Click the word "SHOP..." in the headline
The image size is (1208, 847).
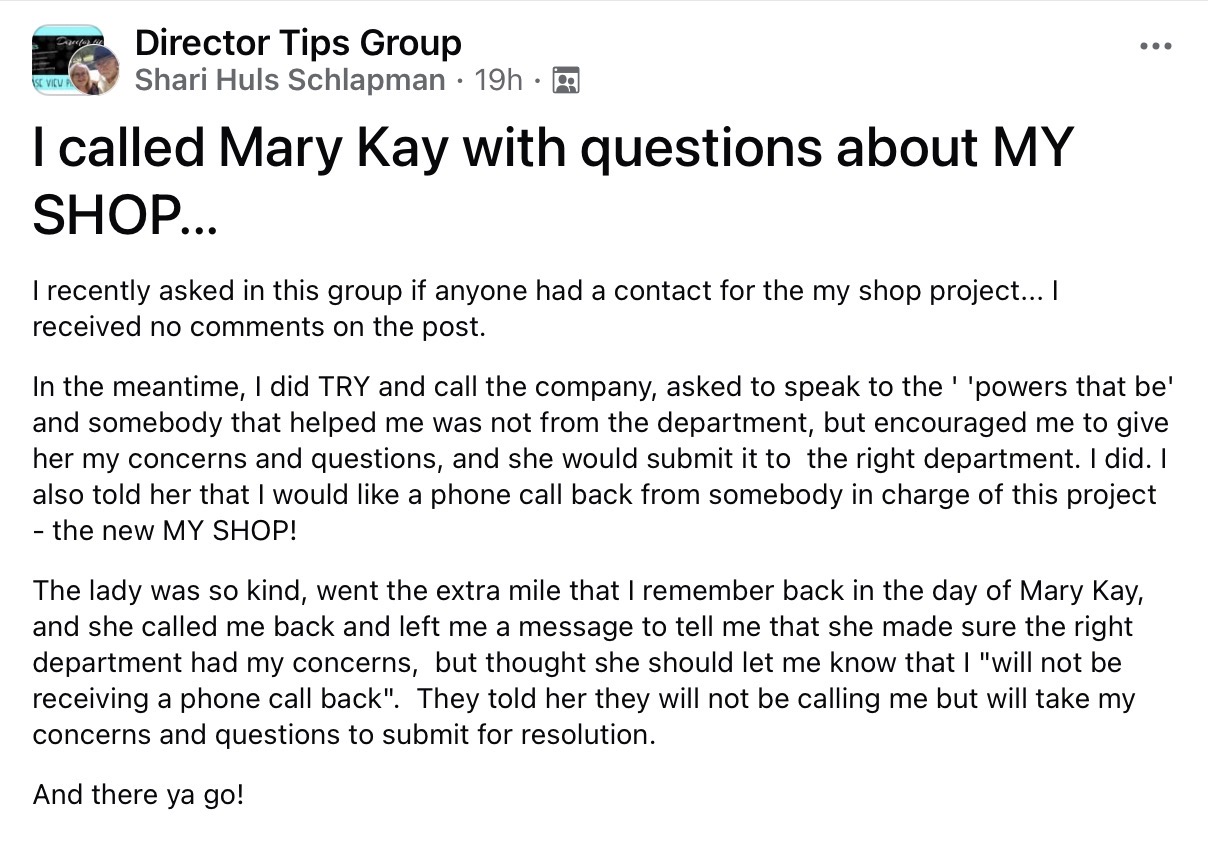click(124, 215)
